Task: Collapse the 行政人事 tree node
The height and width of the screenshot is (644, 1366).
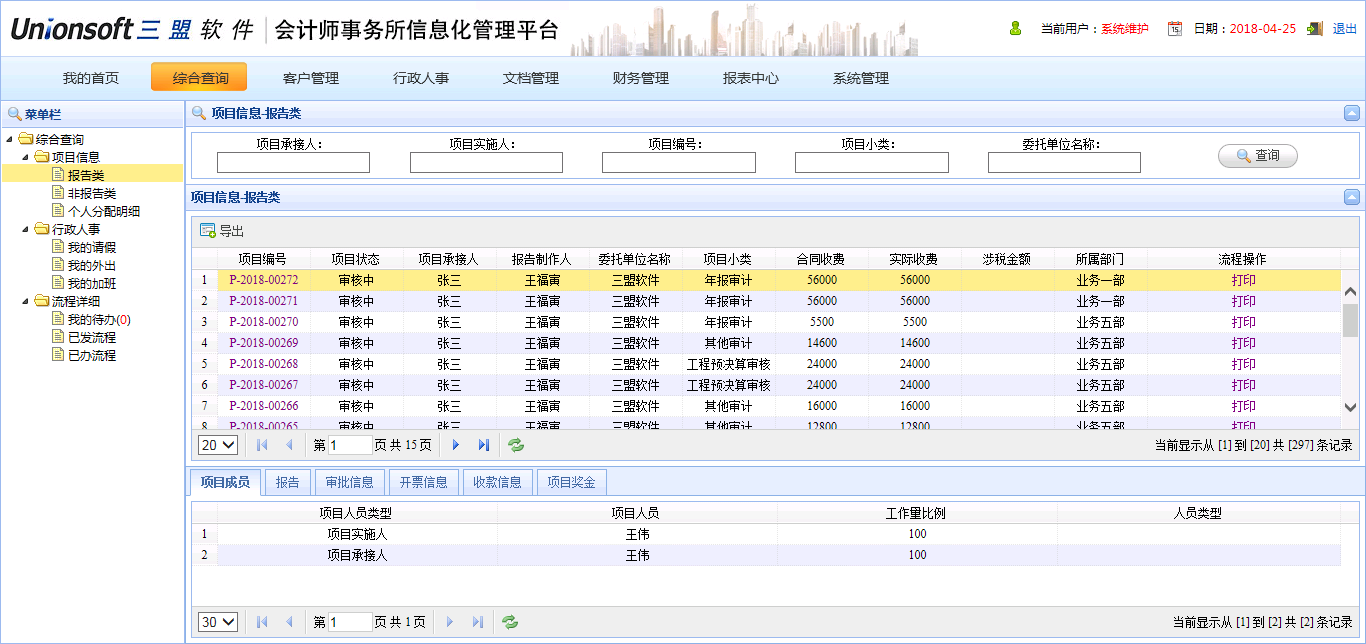Action: click(x=26, y=230)
